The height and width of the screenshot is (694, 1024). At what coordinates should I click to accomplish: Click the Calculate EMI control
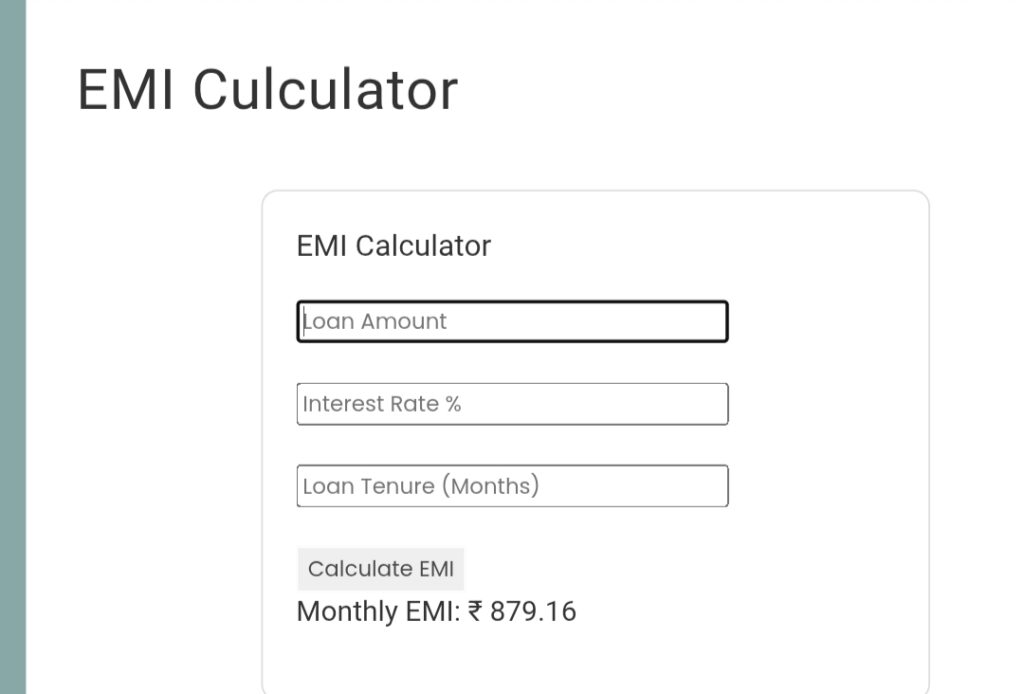(381, 568)
